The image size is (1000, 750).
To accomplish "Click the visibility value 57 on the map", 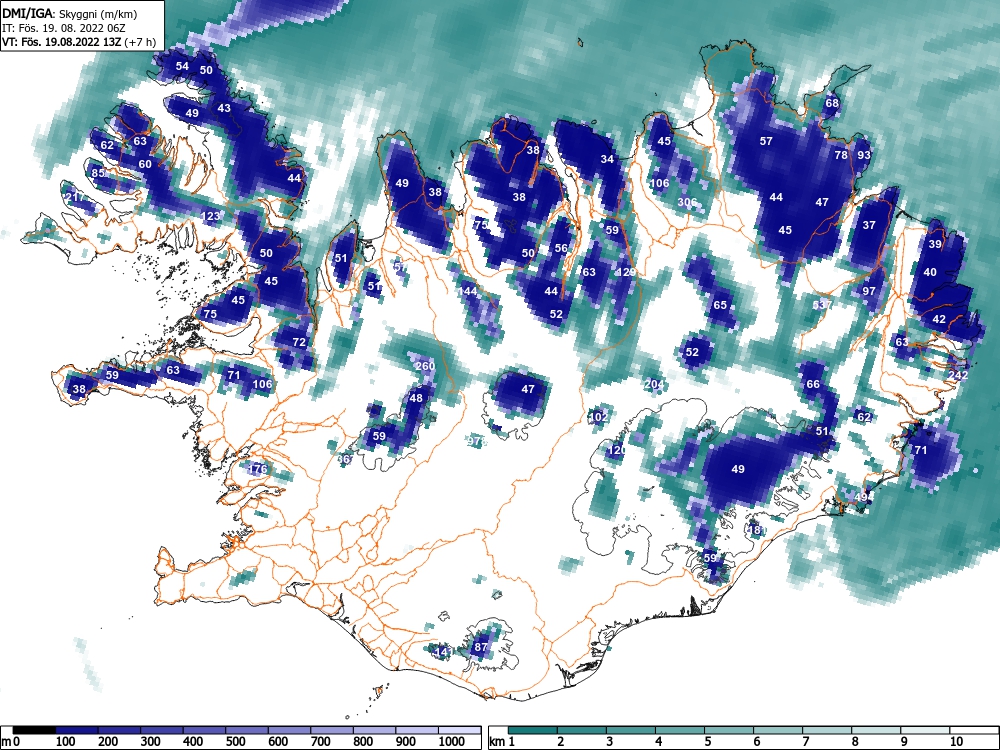I will tap(766, 141).
